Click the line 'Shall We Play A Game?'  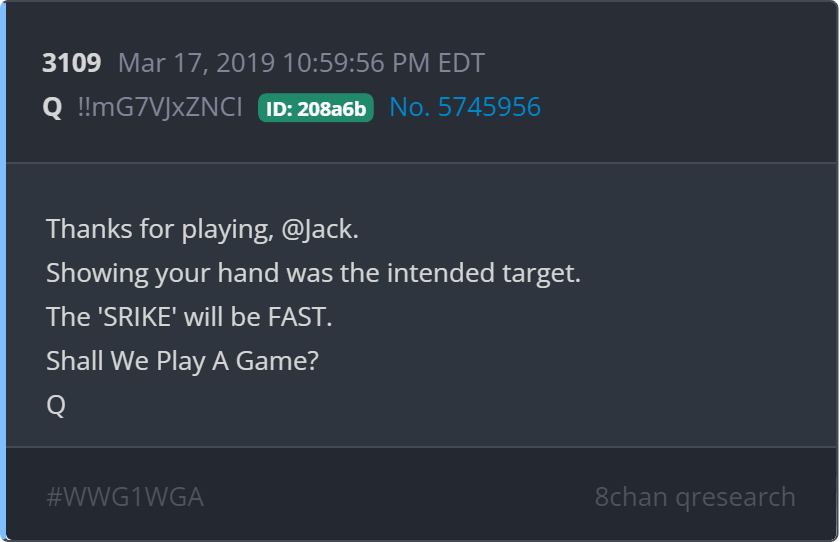coord(182,361)
